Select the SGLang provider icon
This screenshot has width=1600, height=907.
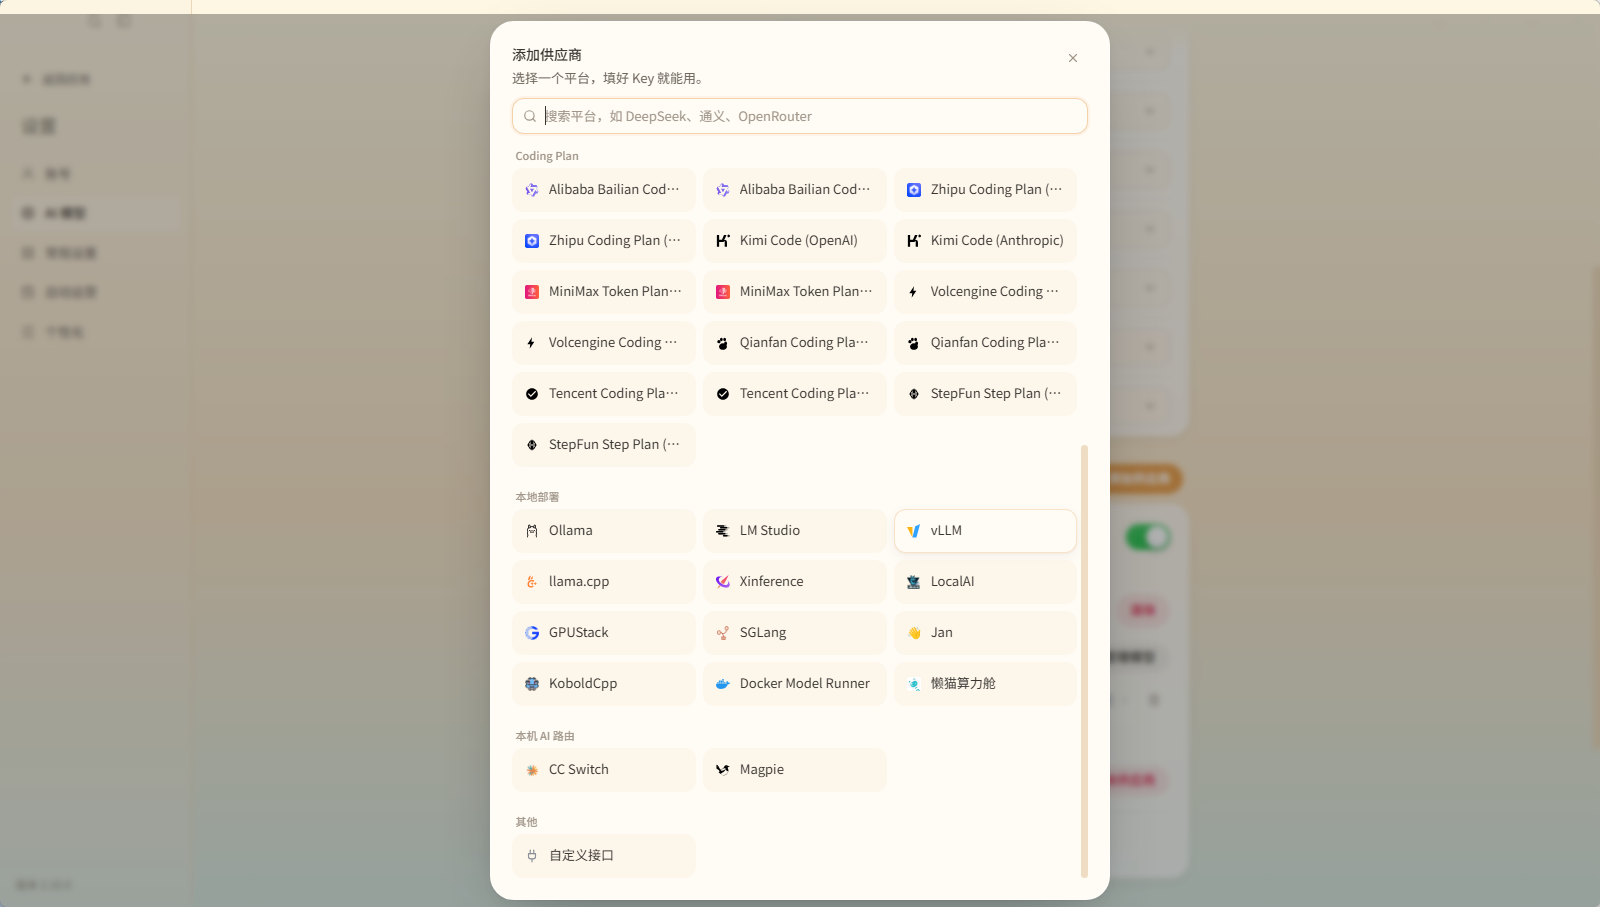click(x=723, y=633)
